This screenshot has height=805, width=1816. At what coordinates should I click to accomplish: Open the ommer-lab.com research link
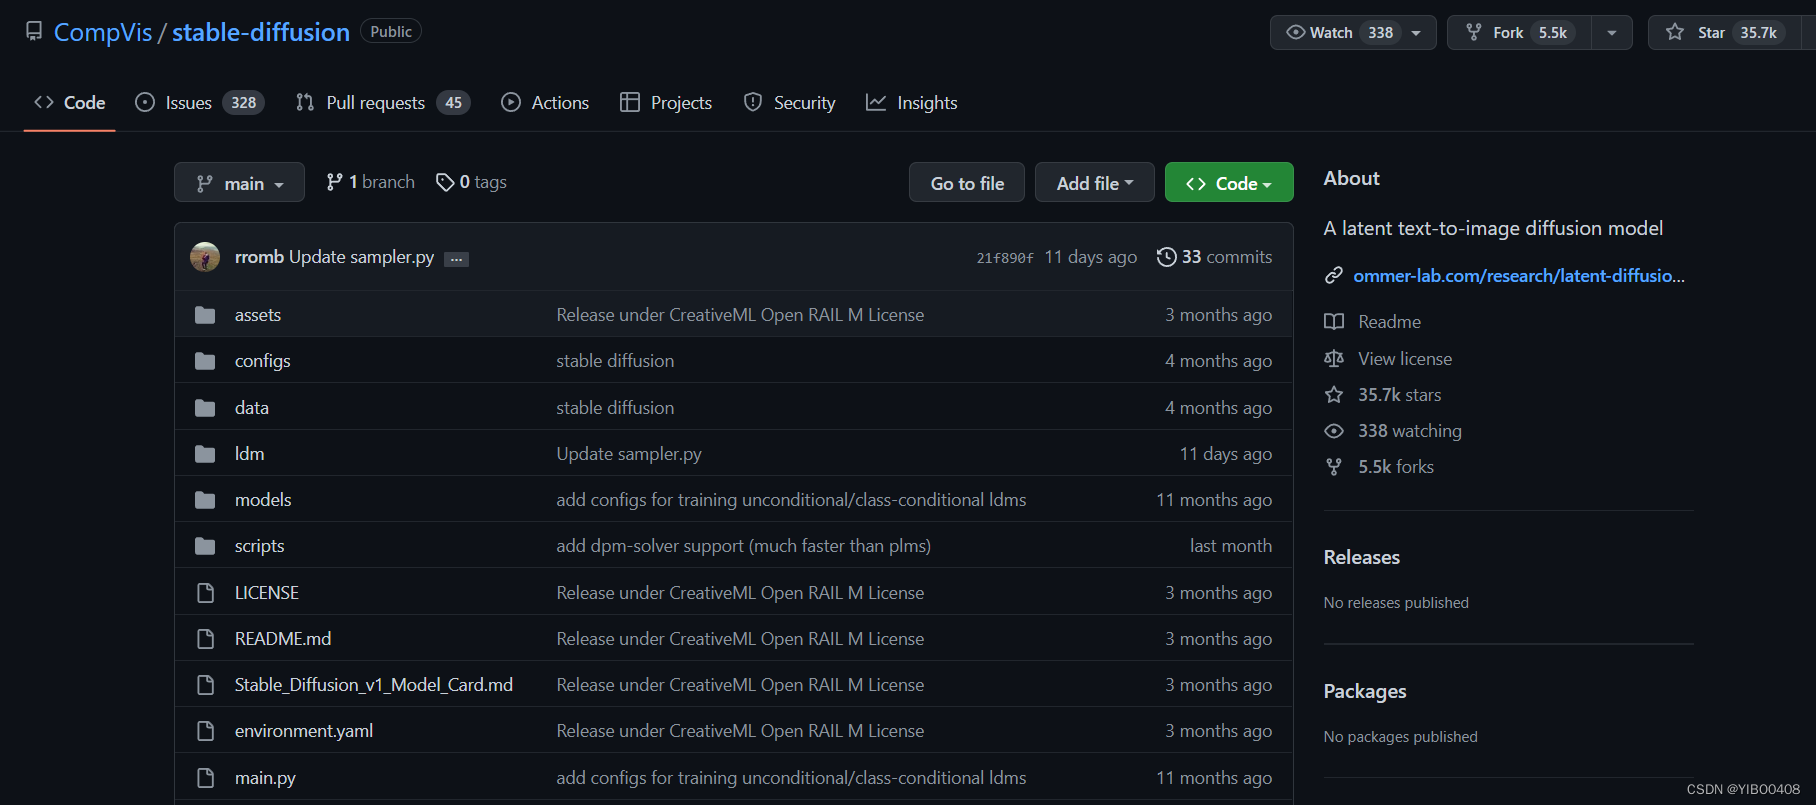coord(1518,276)
